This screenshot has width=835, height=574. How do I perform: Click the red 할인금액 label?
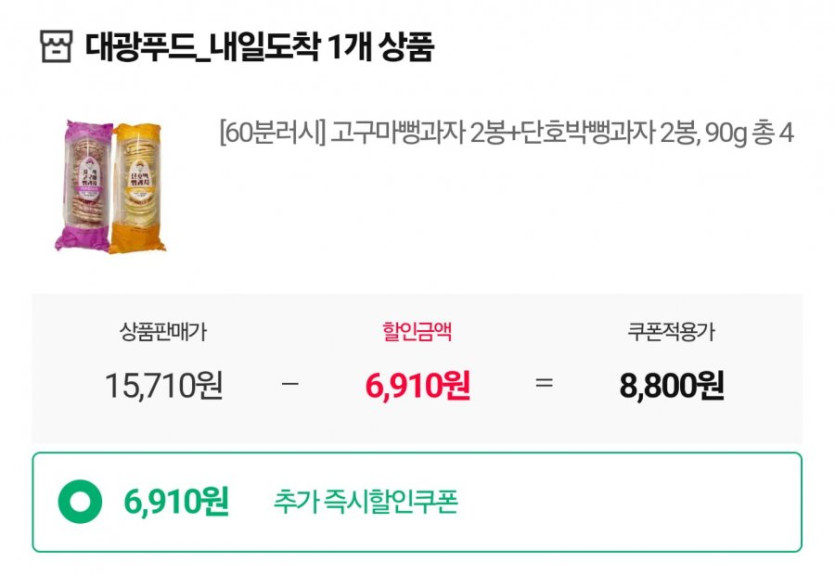click(417, 333)
